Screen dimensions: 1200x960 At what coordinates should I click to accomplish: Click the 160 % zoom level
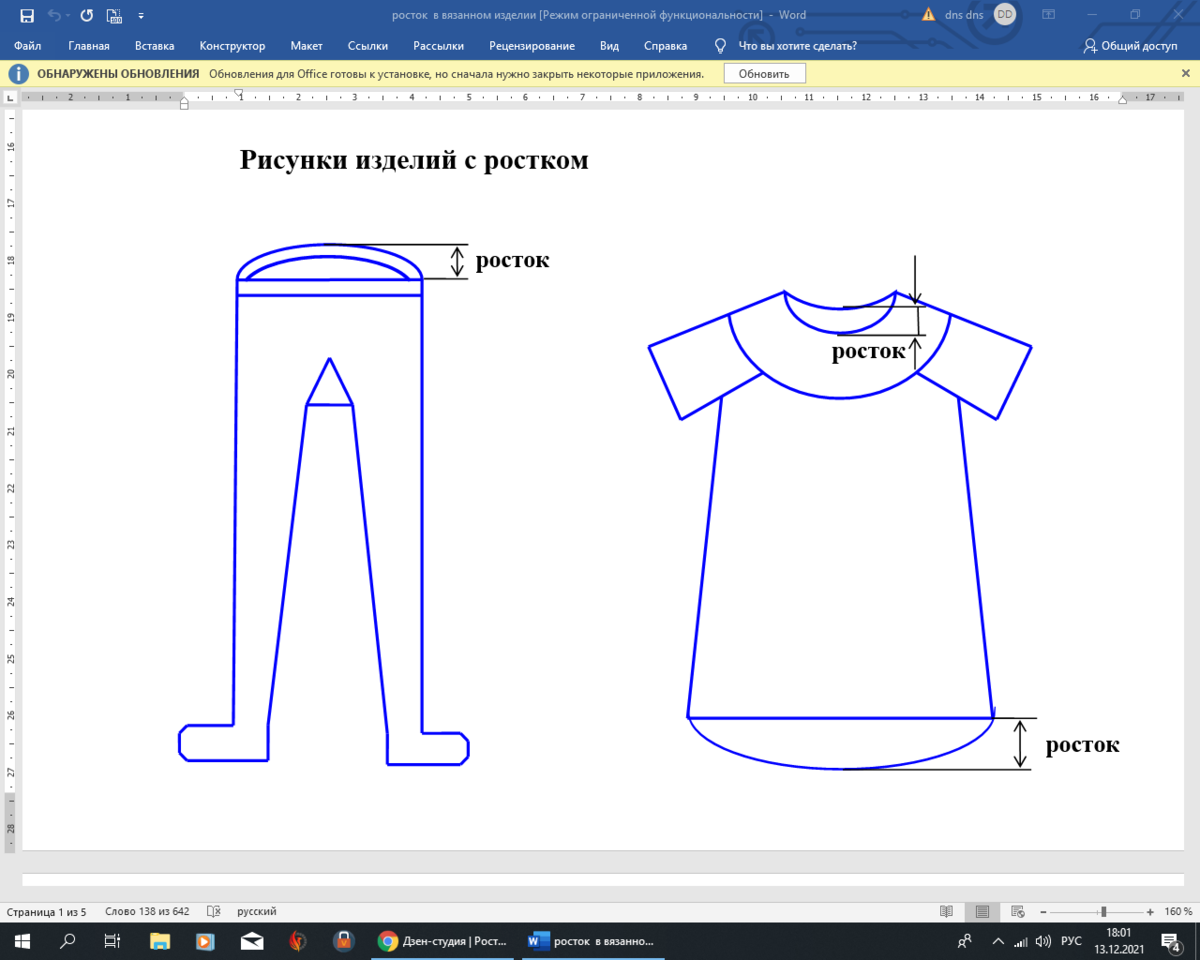point(1178,912)
